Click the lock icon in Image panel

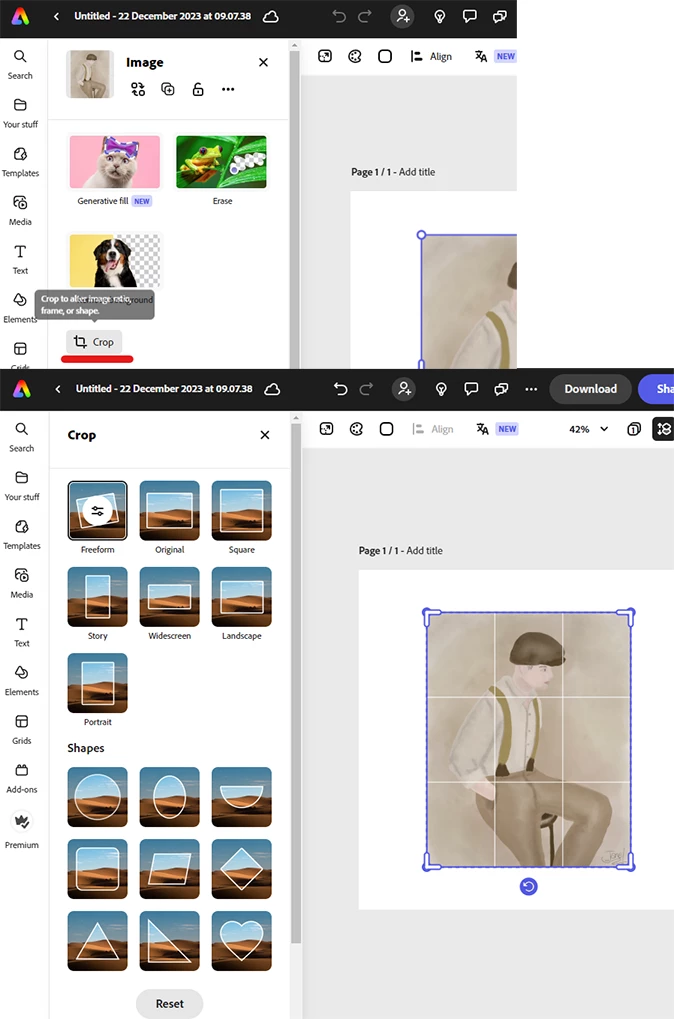click(x=198, y=90)
